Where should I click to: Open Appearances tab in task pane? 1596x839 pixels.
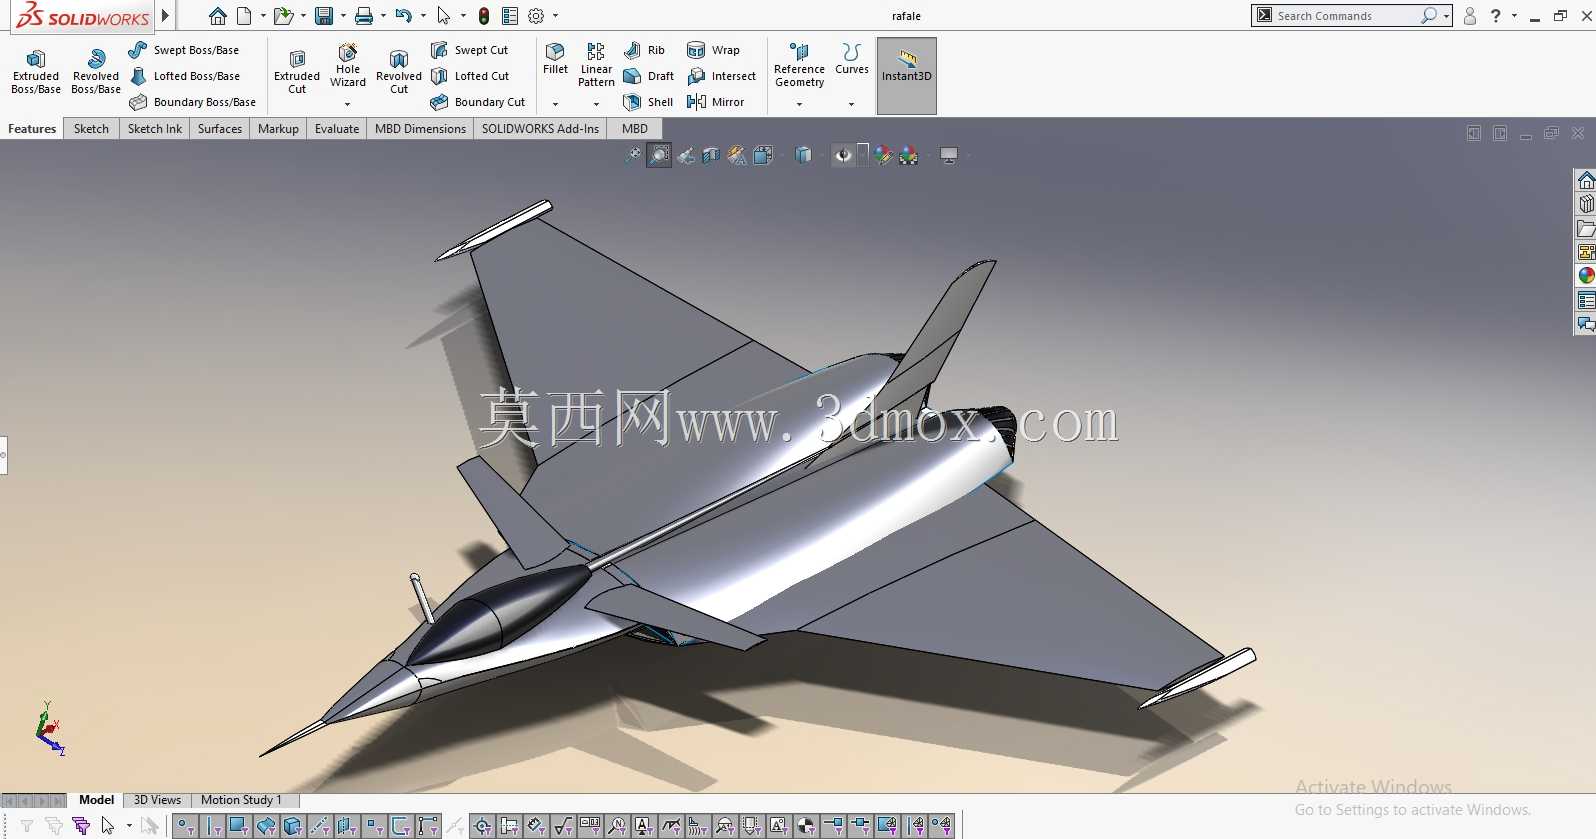[x=1586, y=275]
